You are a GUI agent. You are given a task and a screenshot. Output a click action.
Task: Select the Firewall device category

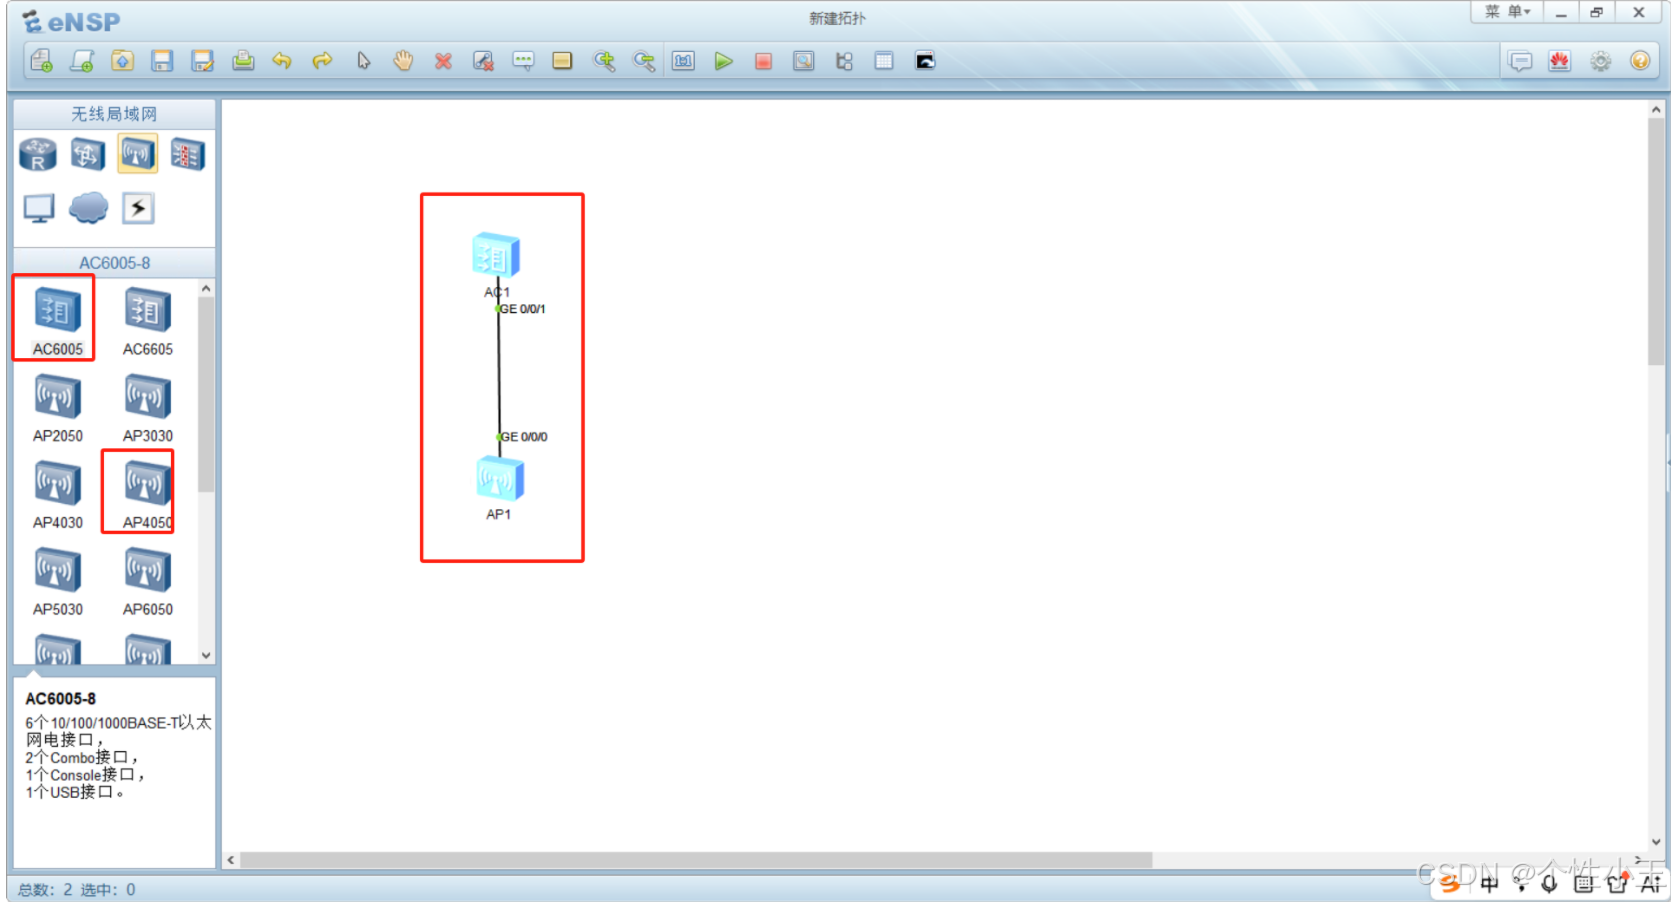coord(187,155)
